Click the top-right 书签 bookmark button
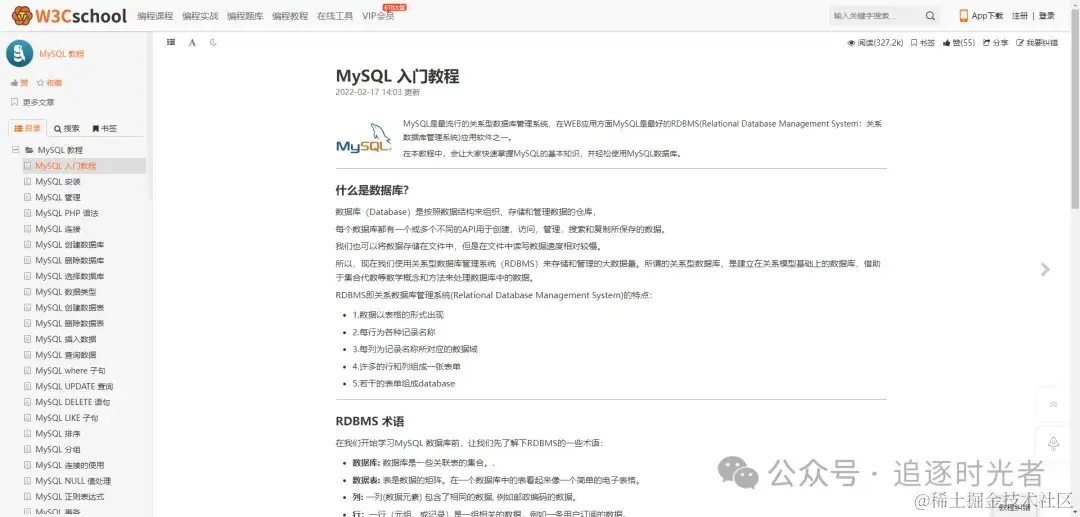1080x517 pixels. pyautogui.click(x=922, y=43)
